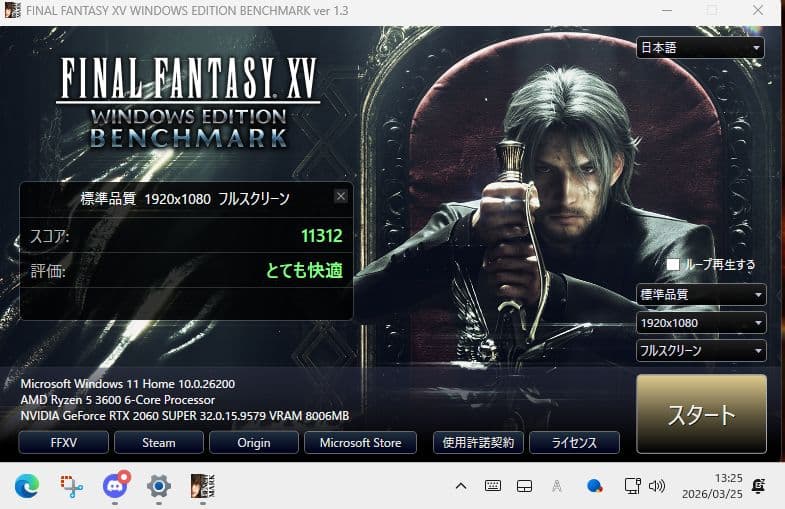The width and height of the screenshot is (785, 509).
Task: Open Discord from the taskbar
Action: click(x=116, y=486)
